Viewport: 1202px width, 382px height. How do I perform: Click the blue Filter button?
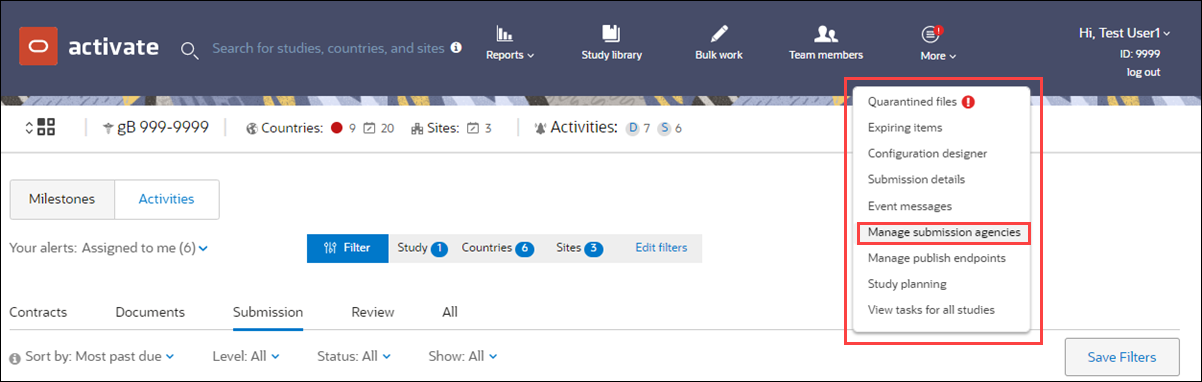pyautogui.click(x=347, y=248)
